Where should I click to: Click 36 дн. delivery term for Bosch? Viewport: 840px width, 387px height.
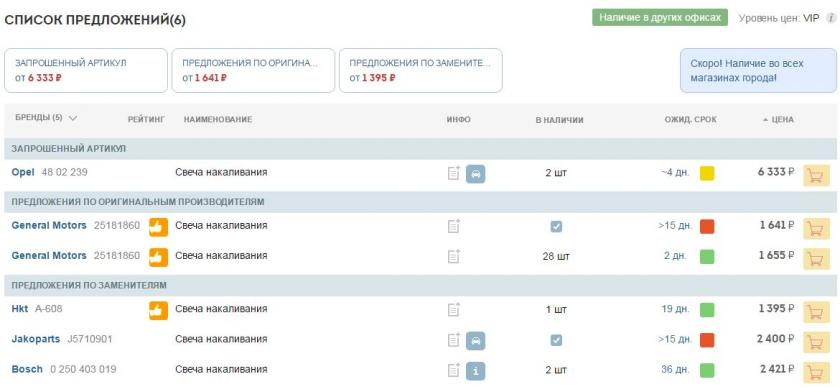[x=674, y=370]
